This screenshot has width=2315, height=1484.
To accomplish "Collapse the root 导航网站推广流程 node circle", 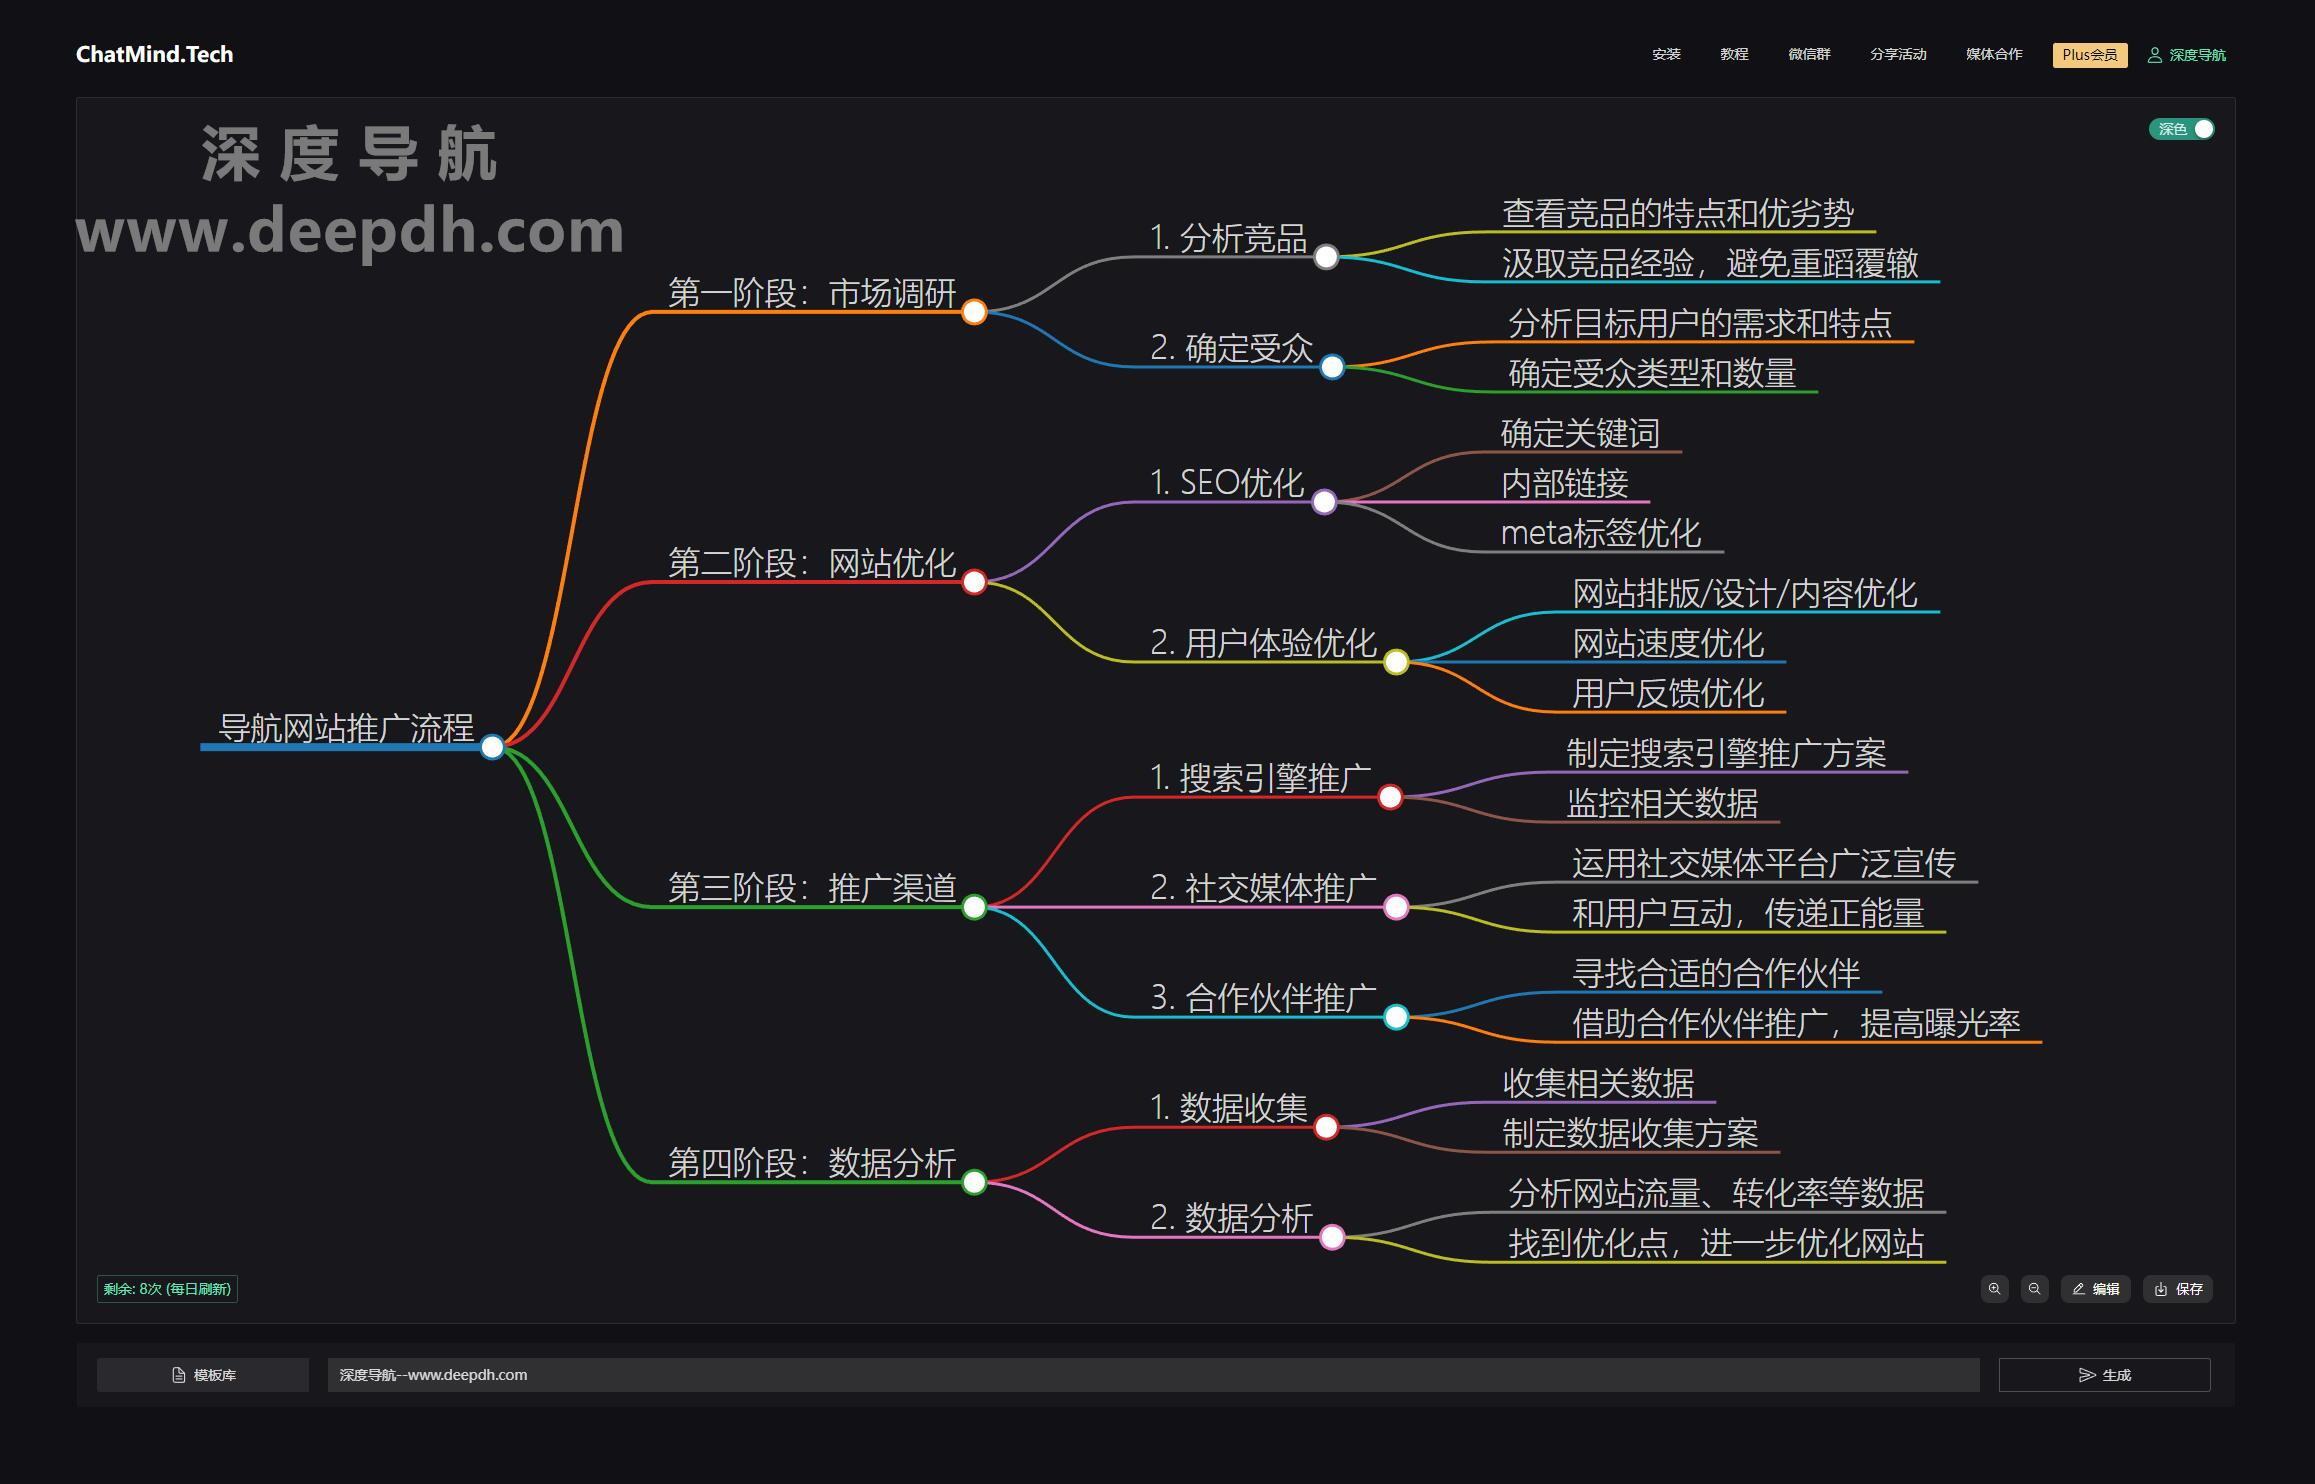I will pos(492,747).
